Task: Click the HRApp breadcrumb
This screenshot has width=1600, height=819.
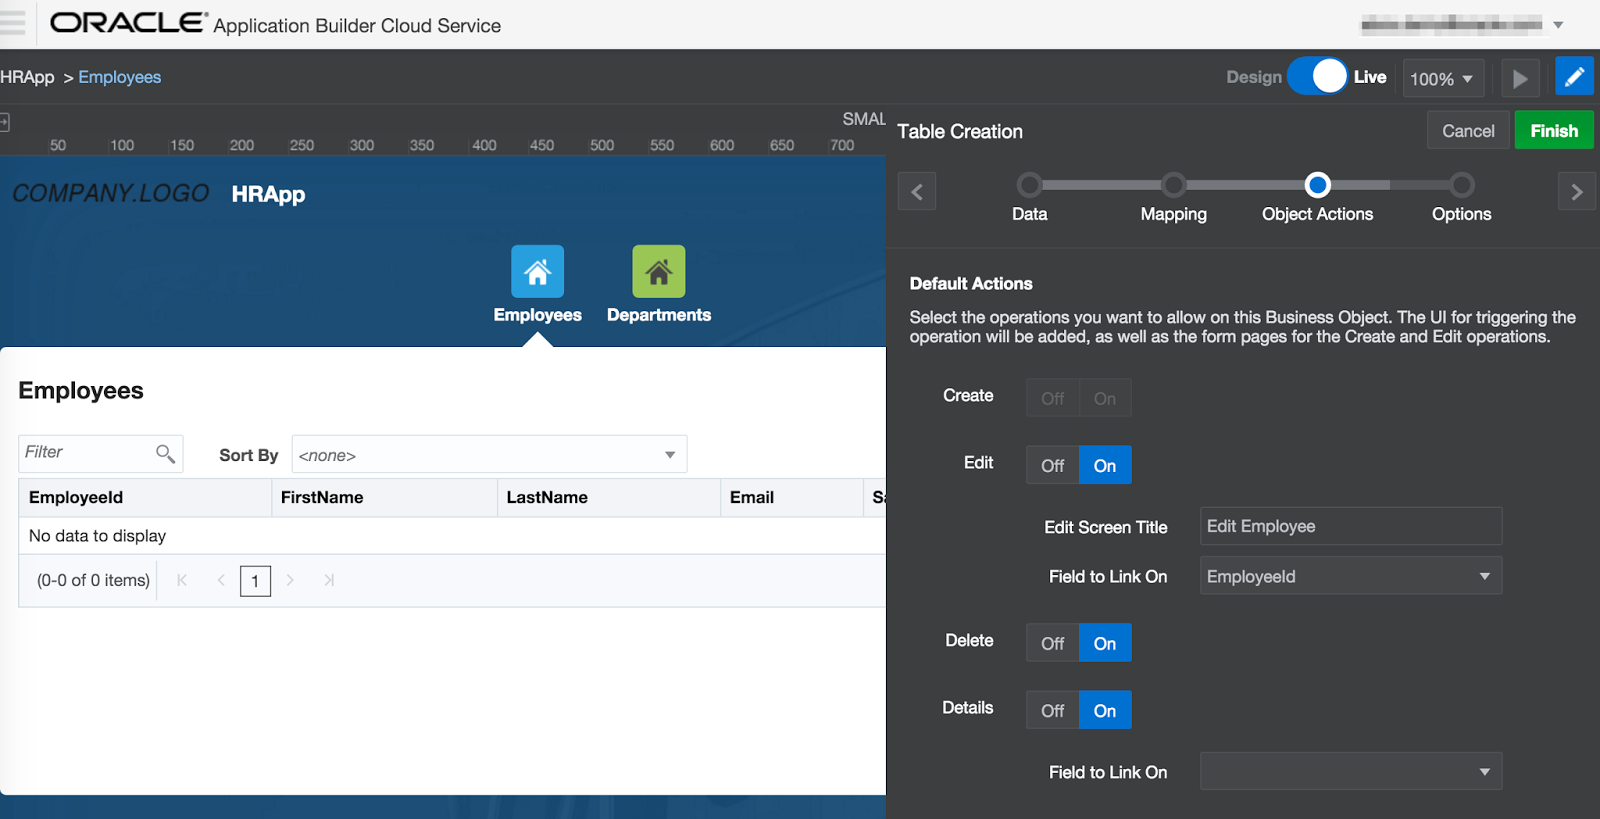Action: click(x=27, y=77)
